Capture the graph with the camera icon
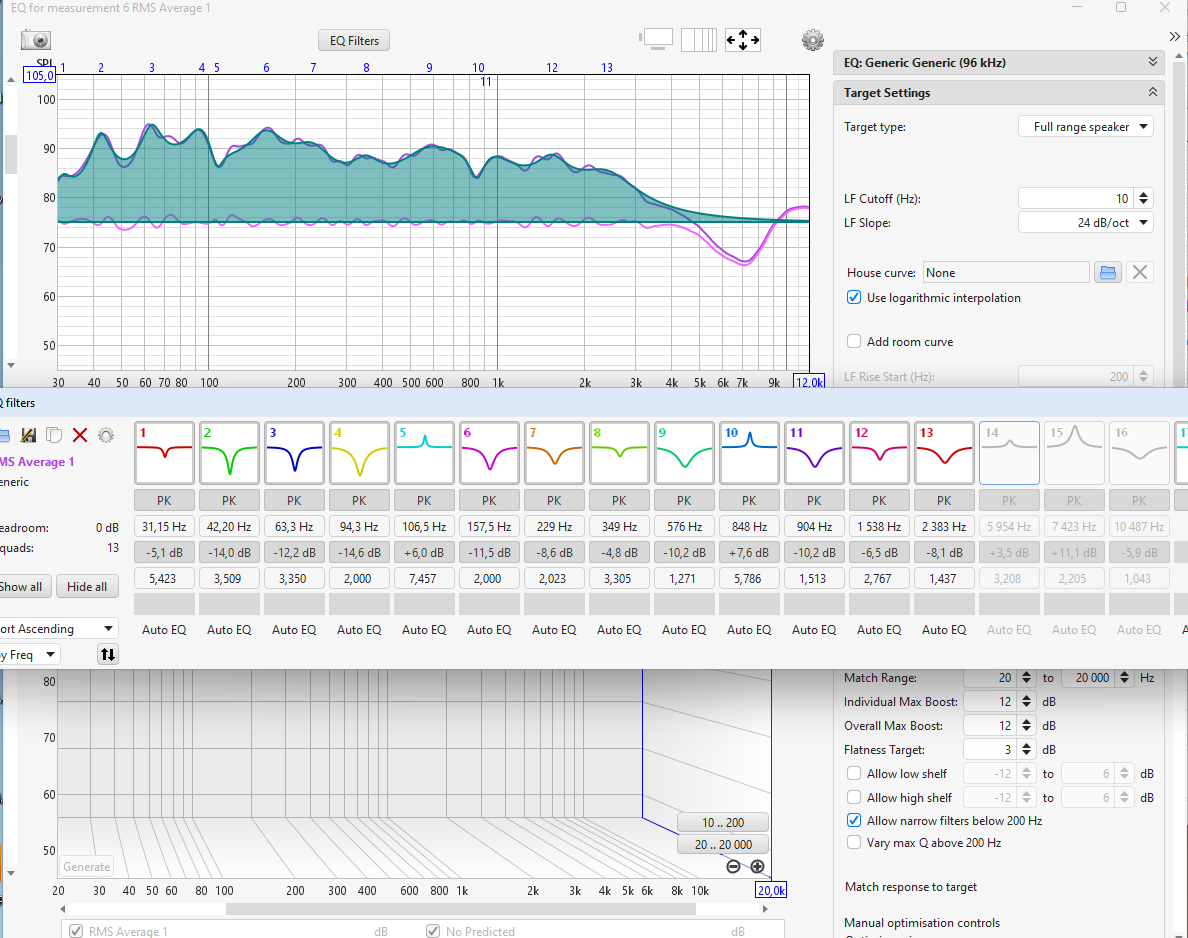1188x938 pixels. (x=37, y=40)
